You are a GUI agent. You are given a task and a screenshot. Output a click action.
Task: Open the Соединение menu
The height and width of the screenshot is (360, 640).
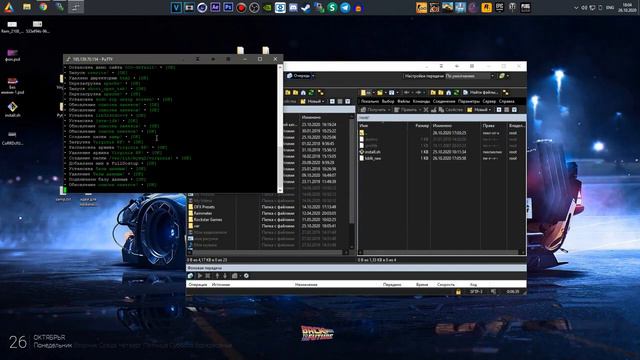tap(444, 101)
